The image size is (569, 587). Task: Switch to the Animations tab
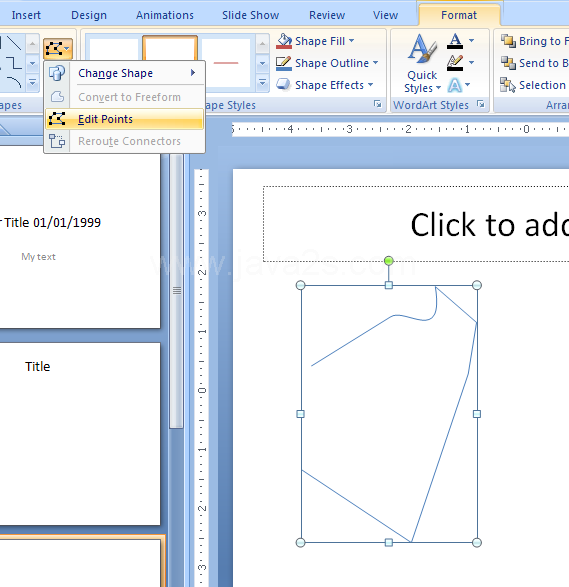(165, 15)
